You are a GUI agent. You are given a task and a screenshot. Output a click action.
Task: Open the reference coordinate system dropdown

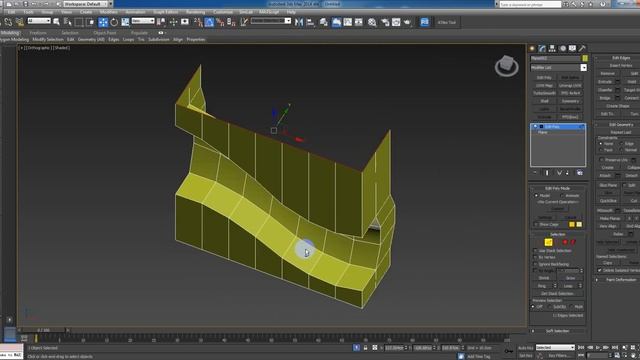coord(143,21)
